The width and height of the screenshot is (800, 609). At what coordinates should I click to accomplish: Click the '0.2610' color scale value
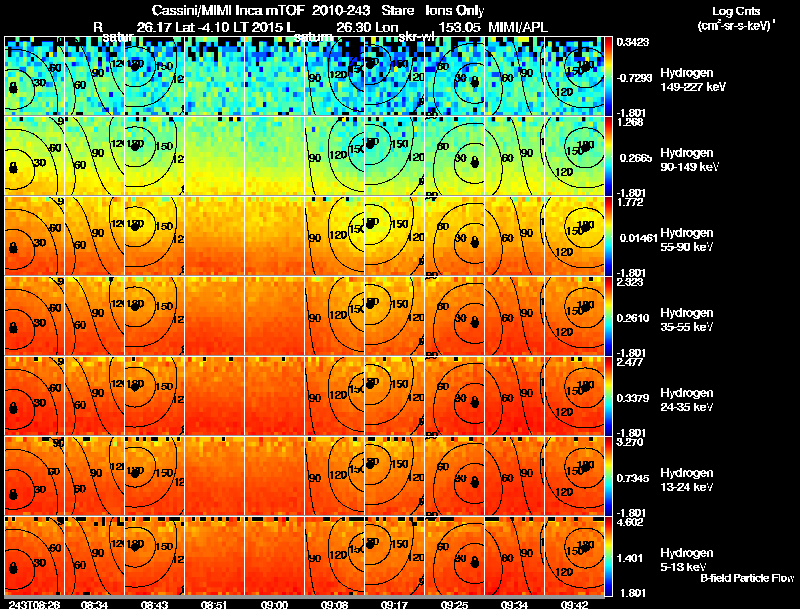coord(635,318)
